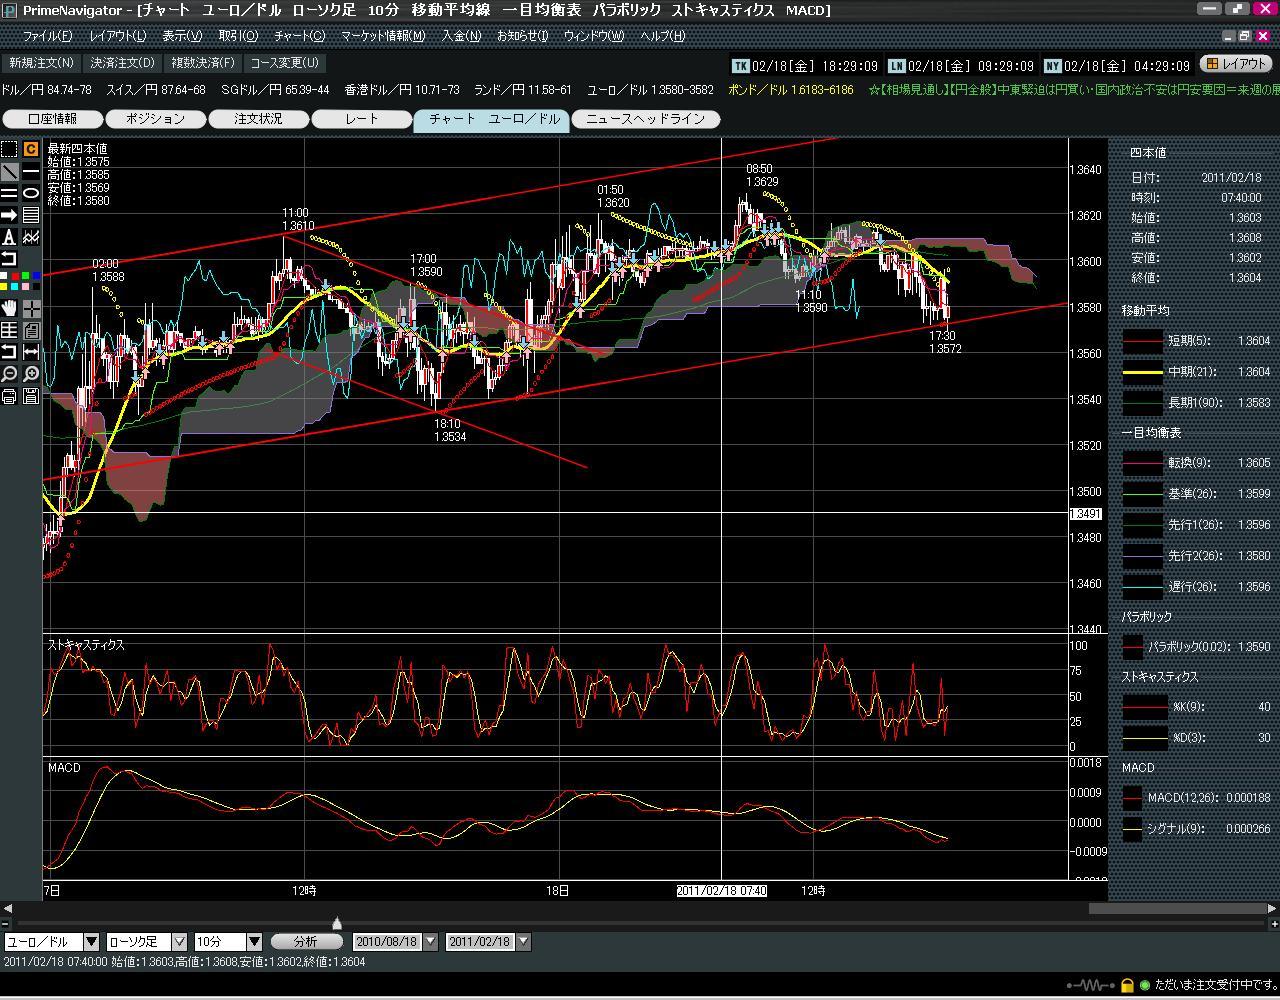This screenshot has height=1000, width=1280.
Task: Open the チャート(C) menu
Action: click(299, 36)
